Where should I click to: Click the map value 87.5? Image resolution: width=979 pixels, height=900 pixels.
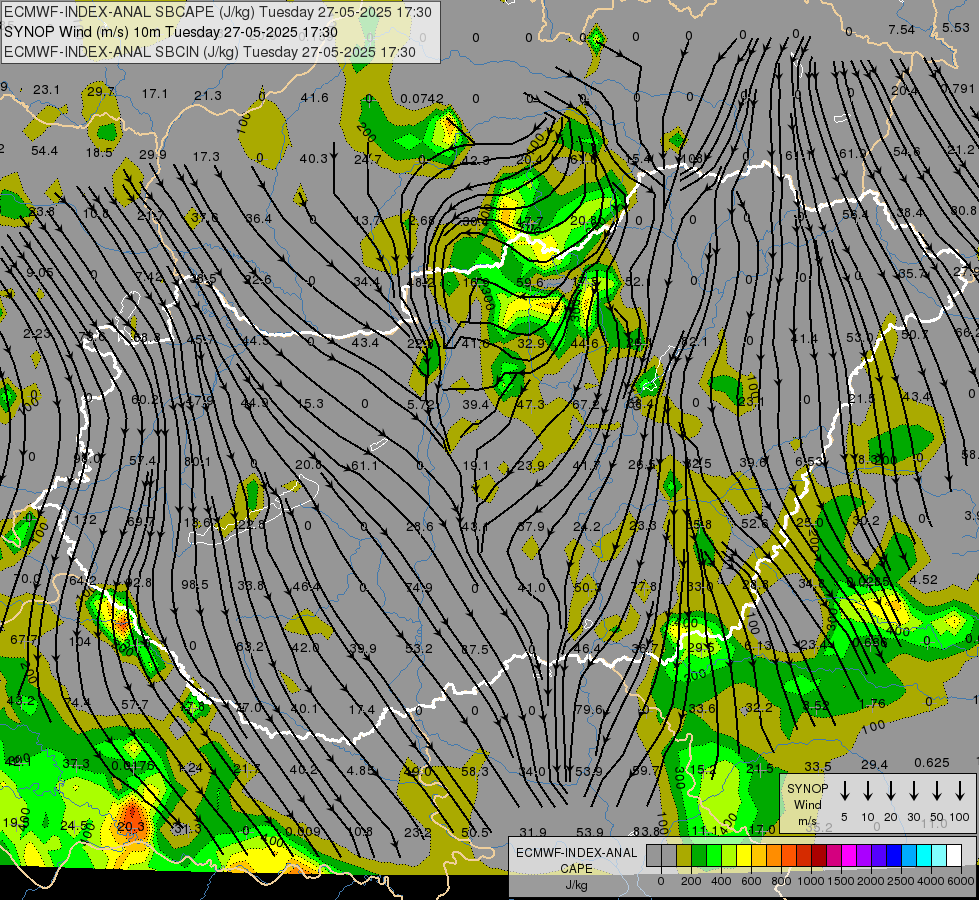tap(475, 650)
